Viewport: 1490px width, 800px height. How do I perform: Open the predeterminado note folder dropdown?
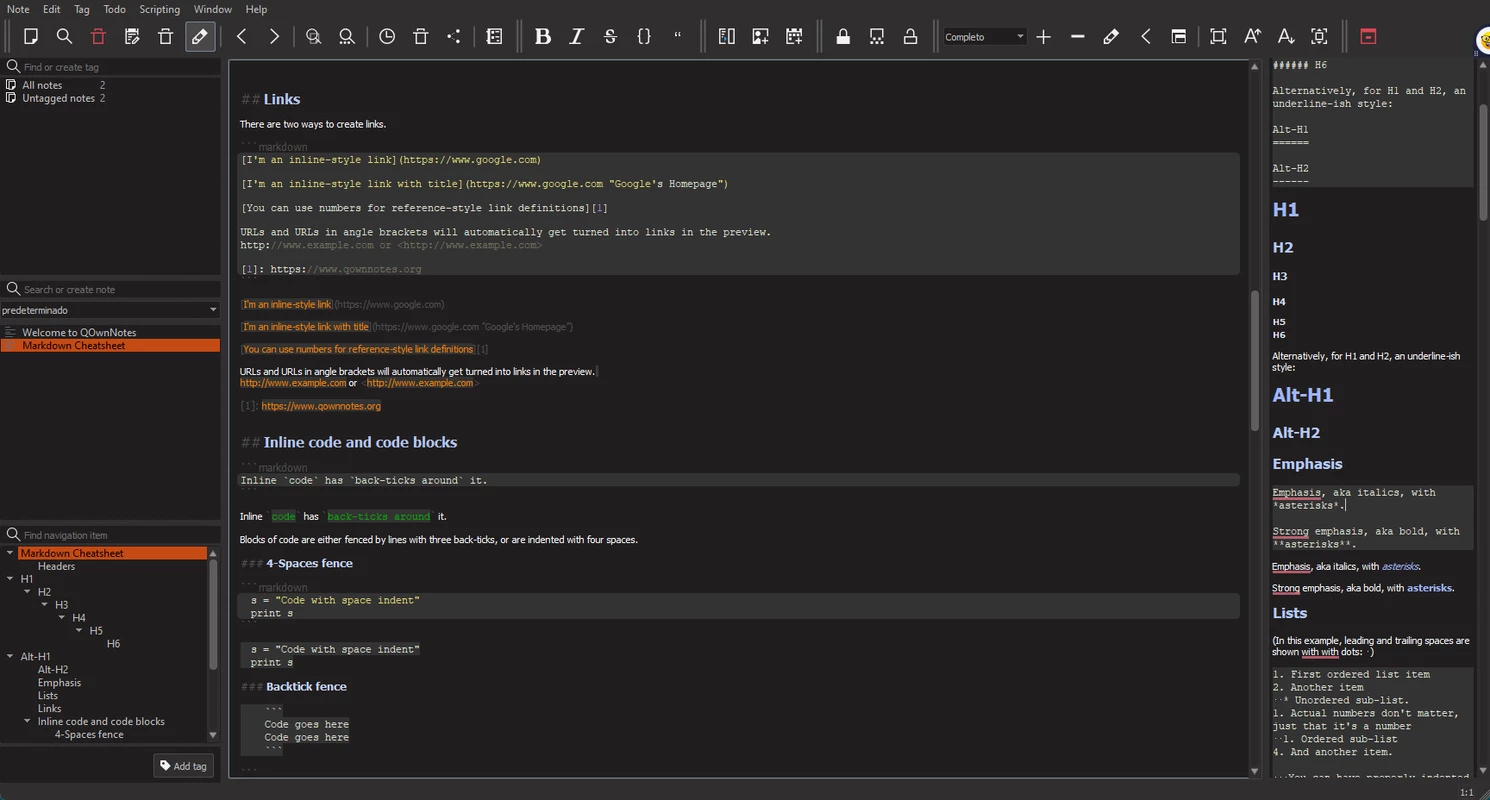pyautogui.click(x=110, y=310)
